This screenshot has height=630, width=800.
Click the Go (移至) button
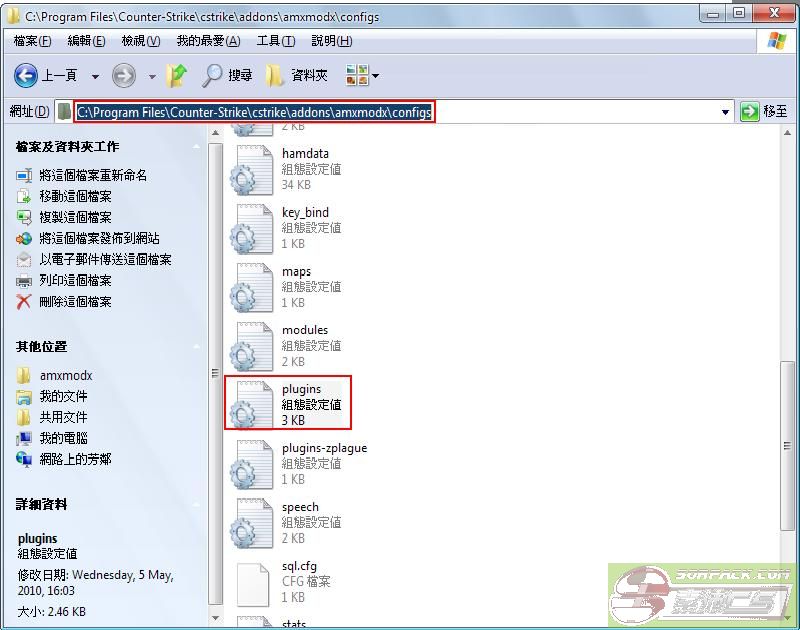click(x=764, y=112)
